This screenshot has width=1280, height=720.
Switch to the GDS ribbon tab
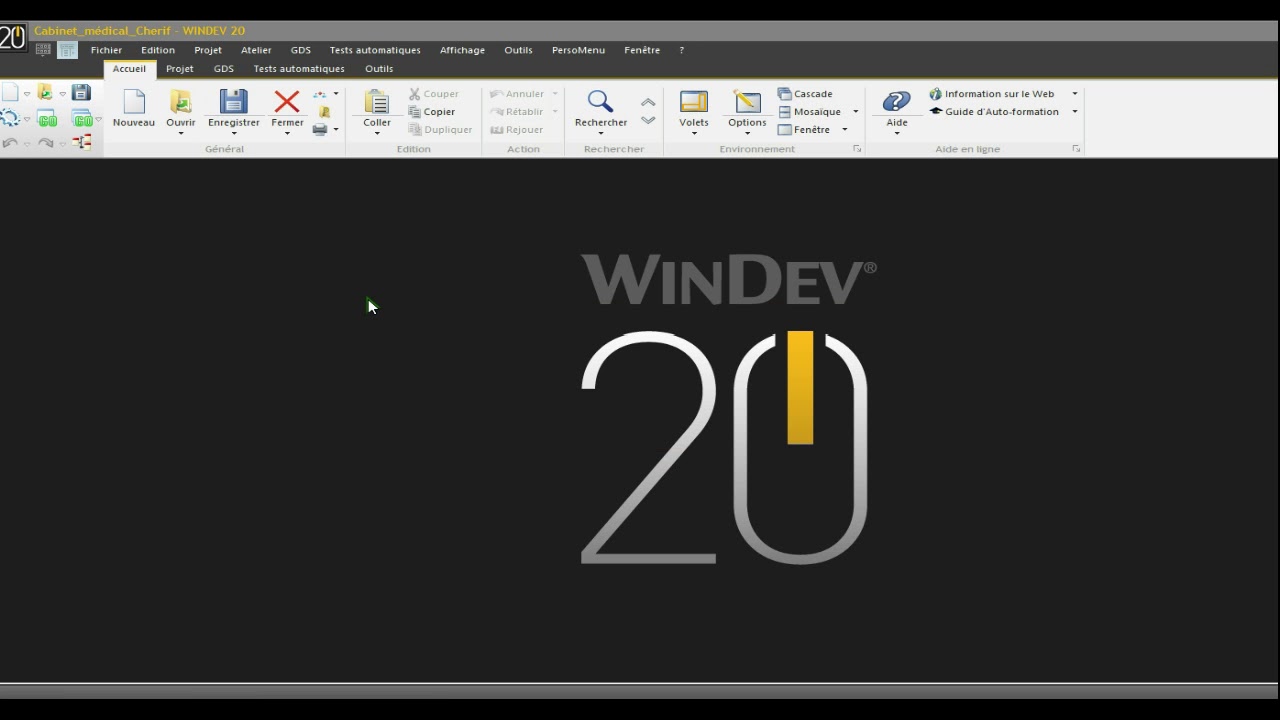tap(224, 69)
